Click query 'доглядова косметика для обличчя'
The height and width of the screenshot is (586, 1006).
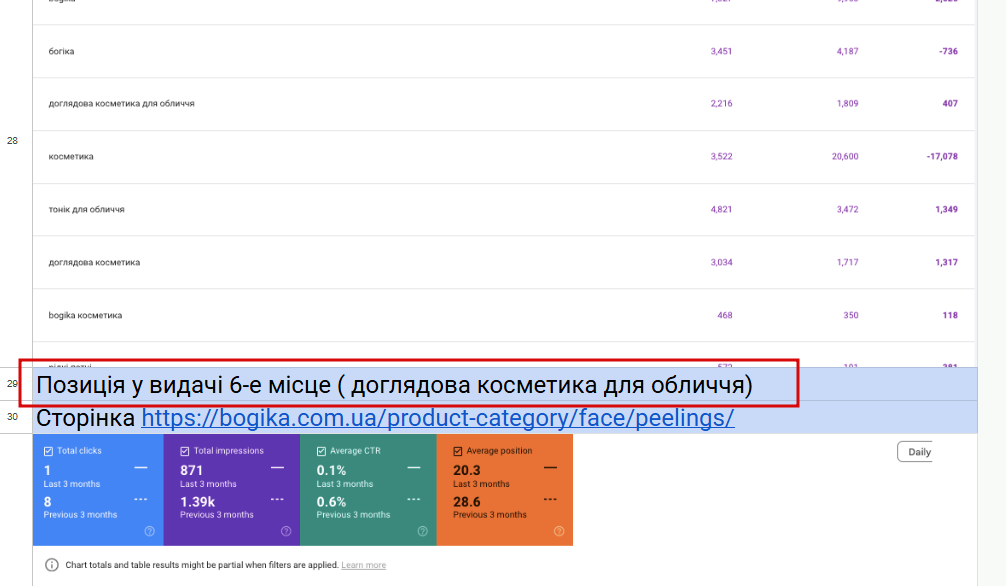(121, 103)
